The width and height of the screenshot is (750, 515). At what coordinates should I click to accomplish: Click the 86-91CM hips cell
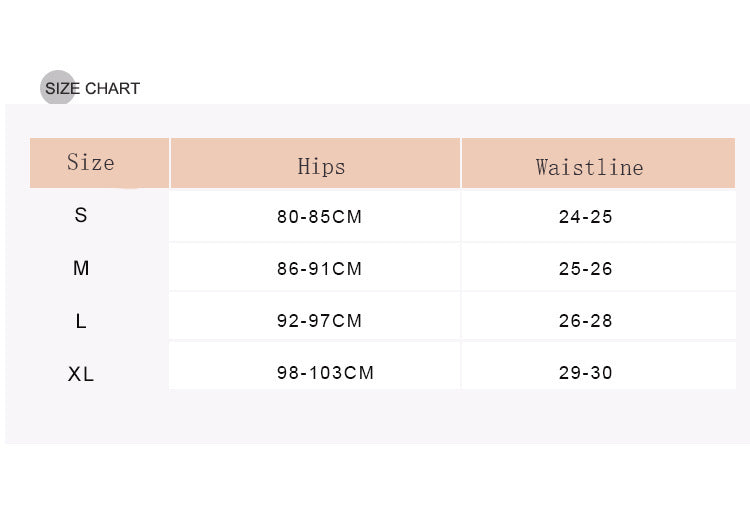point(319,269)
